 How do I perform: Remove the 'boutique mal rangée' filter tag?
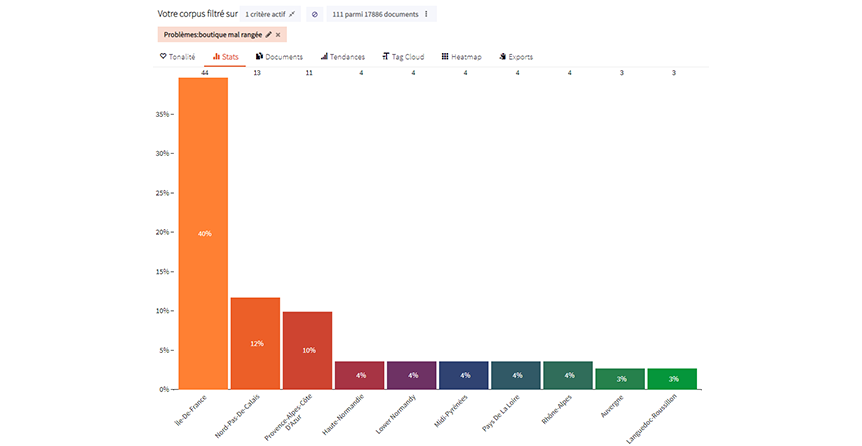pos(278,35)
